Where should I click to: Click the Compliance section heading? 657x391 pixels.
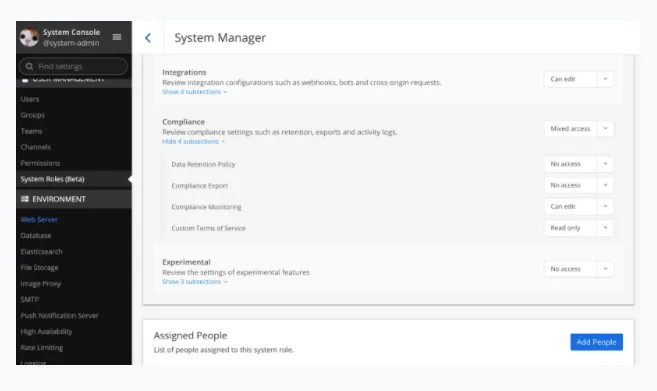(184, 122)
